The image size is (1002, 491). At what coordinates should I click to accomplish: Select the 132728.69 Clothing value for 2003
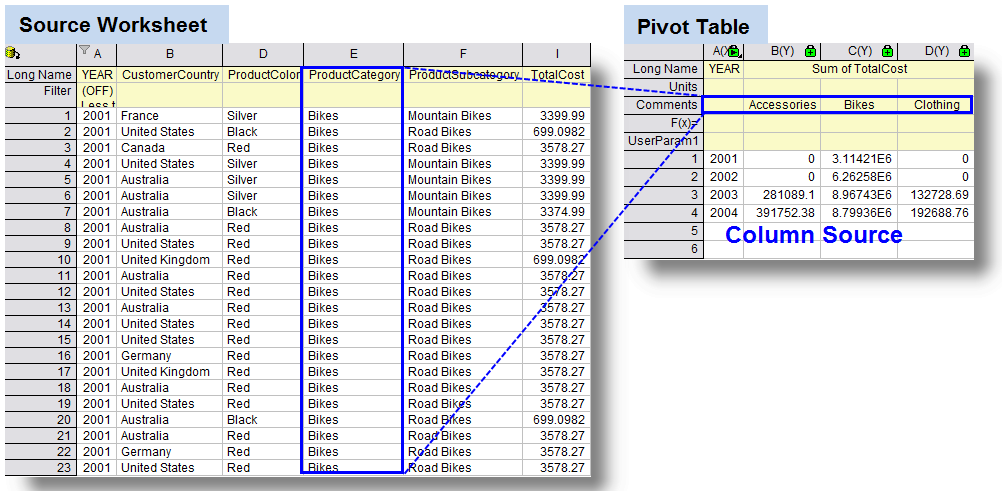tap(935, 194)
